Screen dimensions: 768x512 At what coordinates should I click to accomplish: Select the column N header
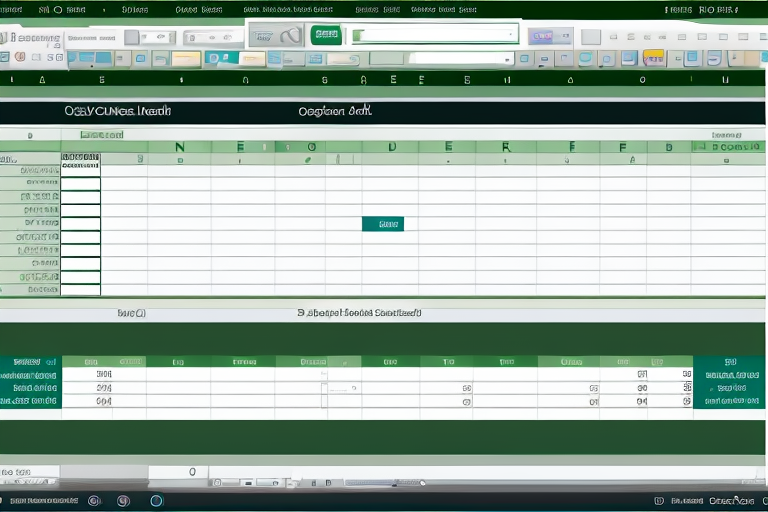(180, 147)
